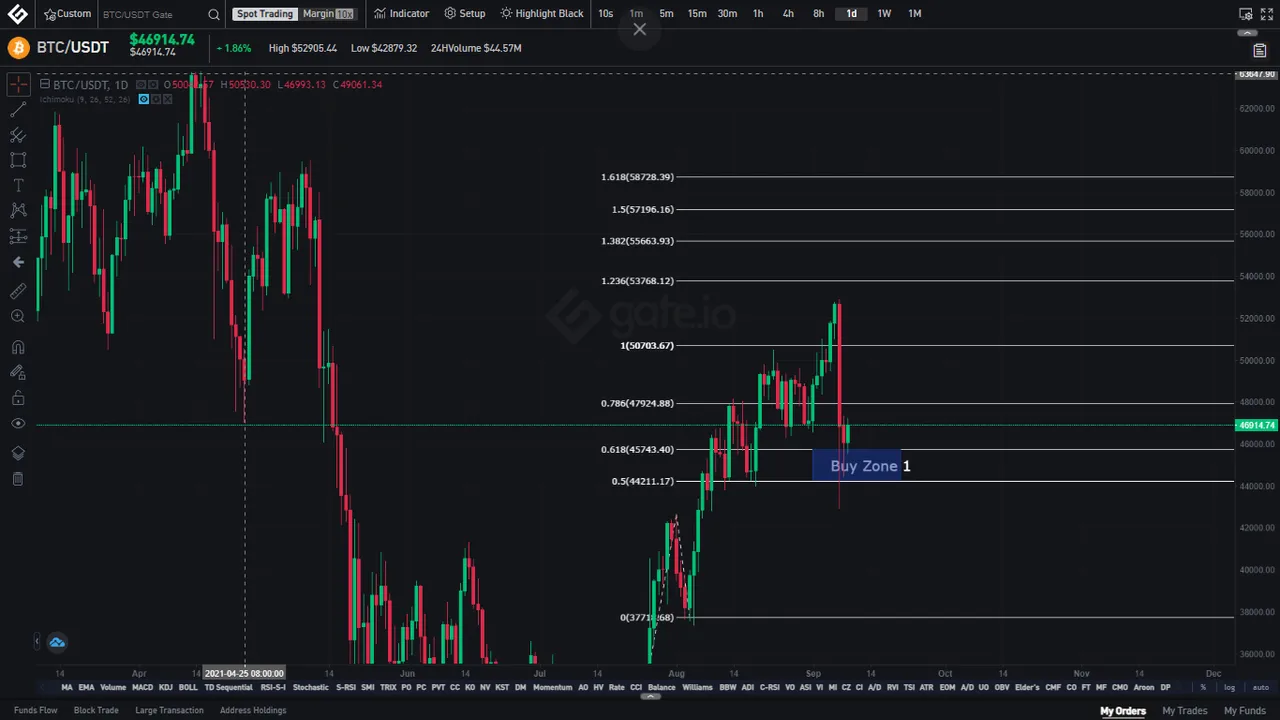Image resolution: width=1280 pixels, height=720 pixels.
Task: Open the Indicator menu
Action: coord(401,14)
